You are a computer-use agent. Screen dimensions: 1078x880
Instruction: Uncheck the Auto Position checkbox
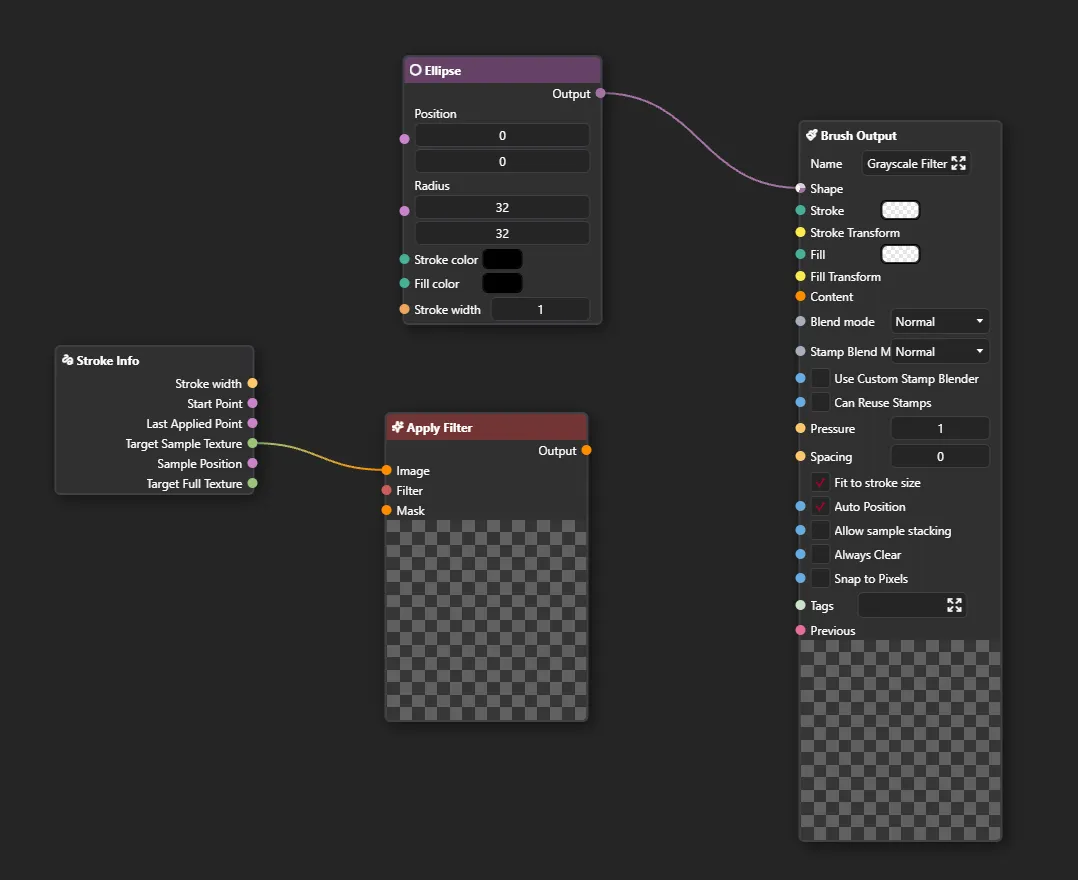[820, 506]
